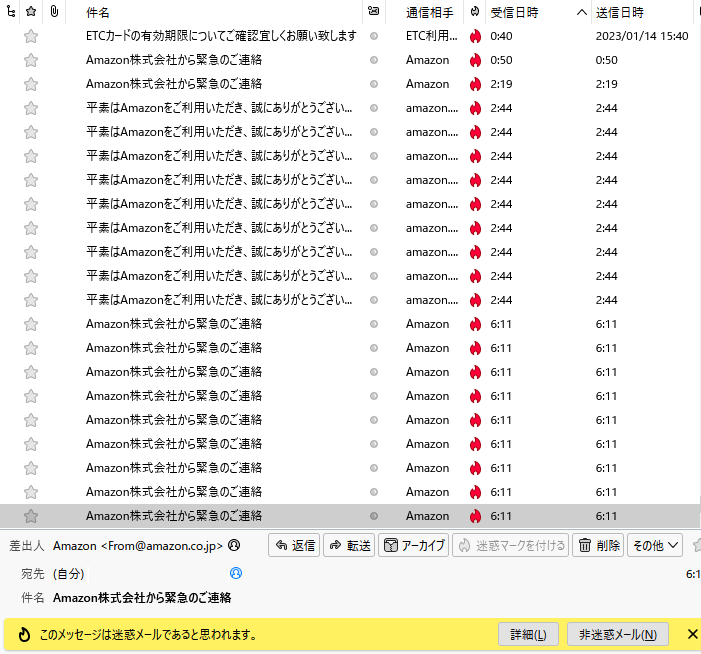Mark as 非迷惑メール(N)

[x=618, y=634]
